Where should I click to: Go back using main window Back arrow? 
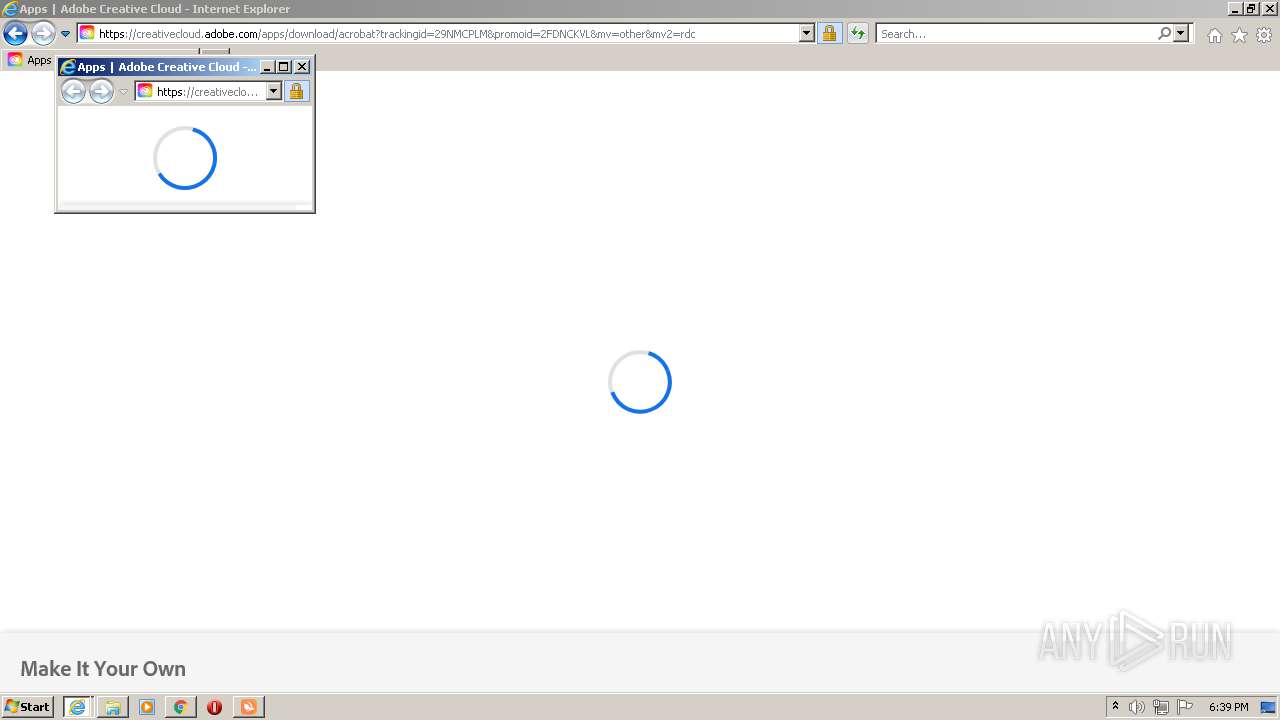click(15, 33)
